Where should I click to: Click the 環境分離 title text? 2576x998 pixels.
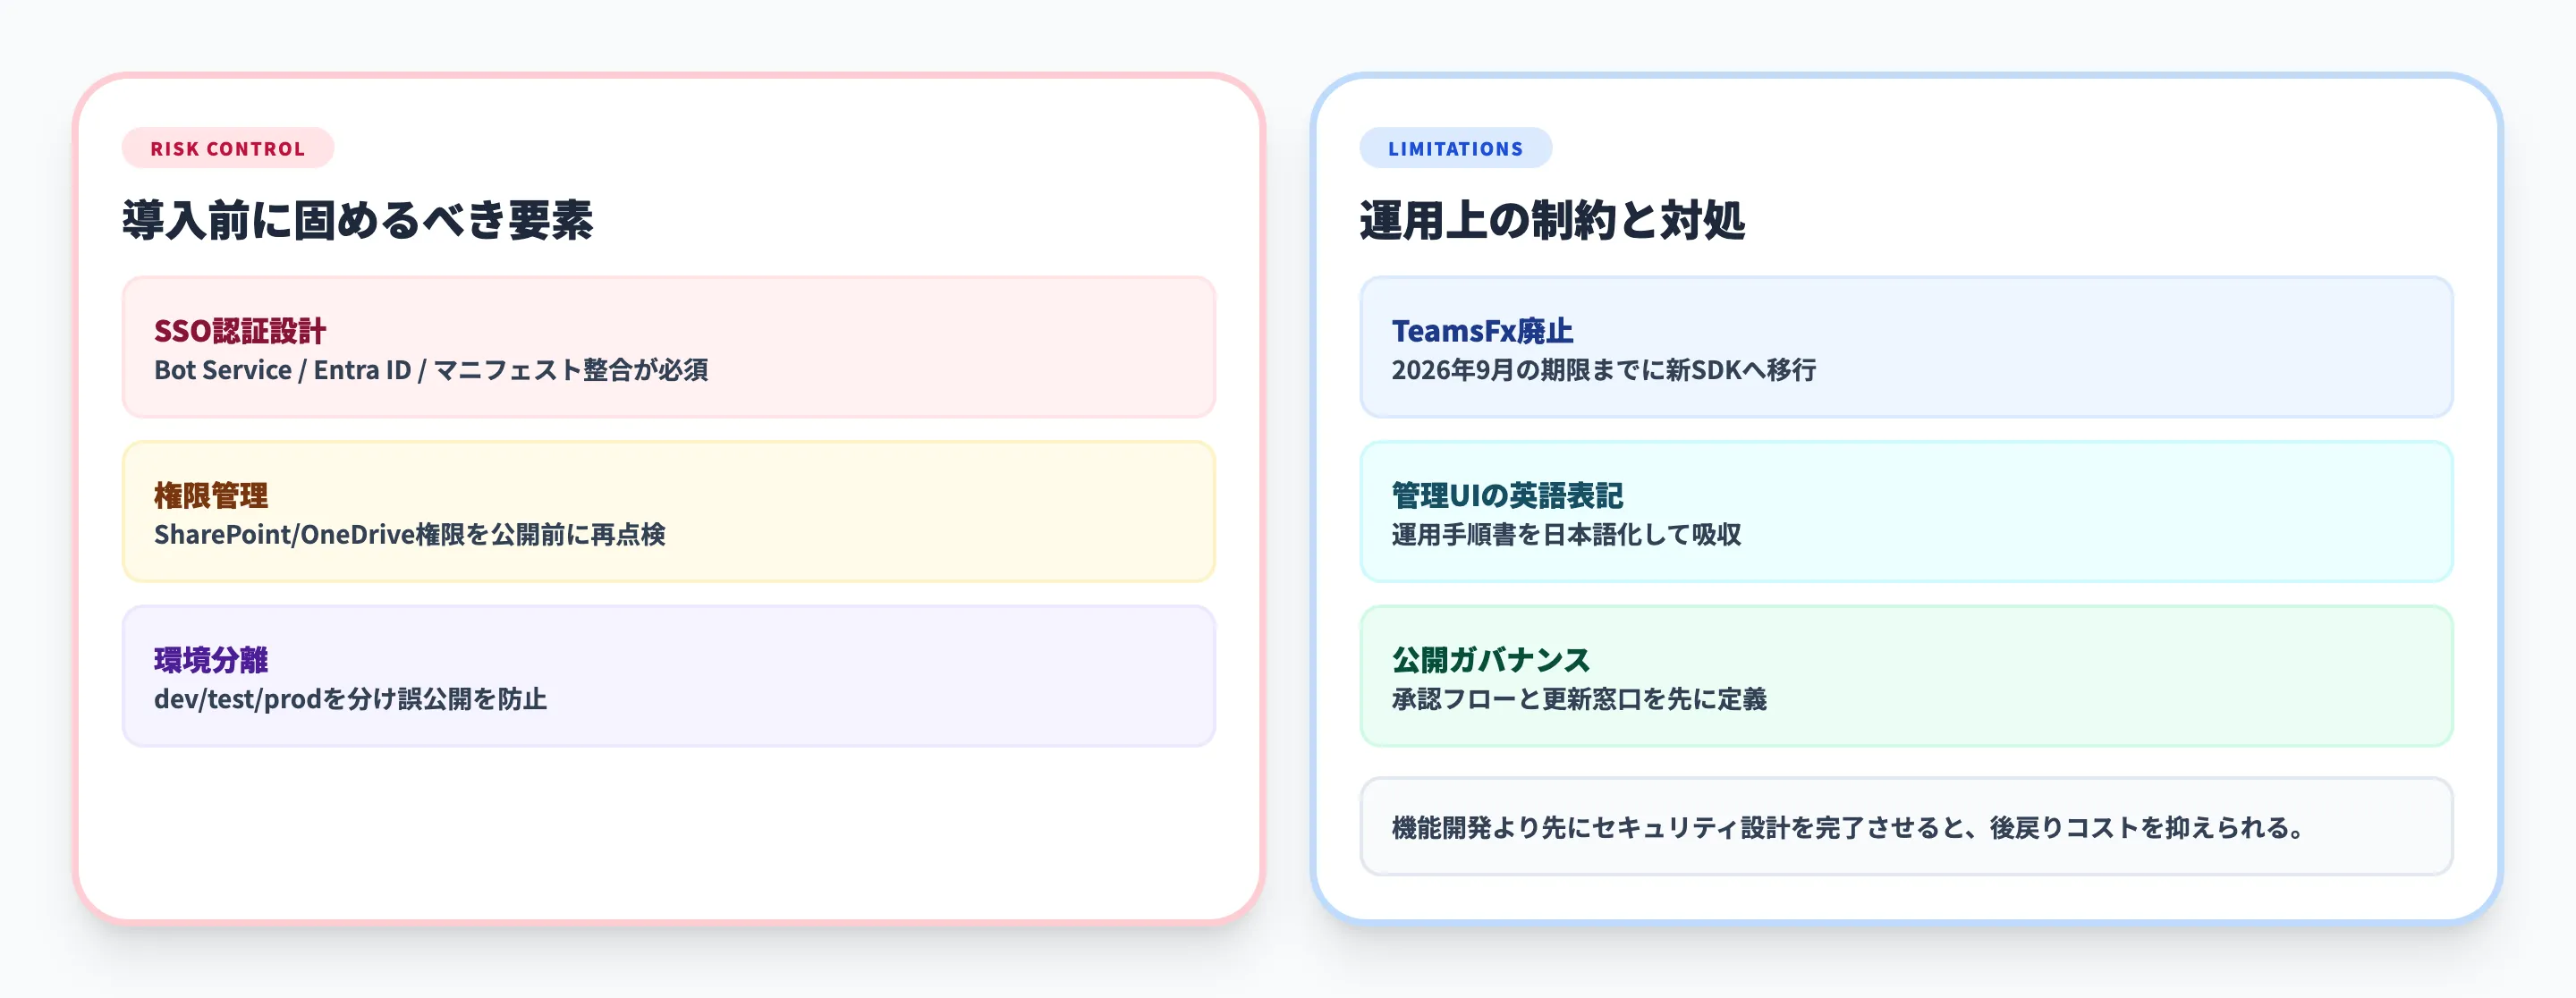pos(213,659)
